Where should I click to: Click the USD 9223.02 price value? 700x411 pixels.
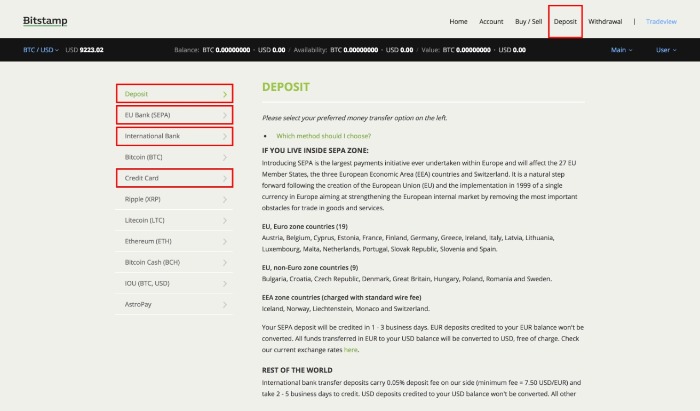point(84,50)
